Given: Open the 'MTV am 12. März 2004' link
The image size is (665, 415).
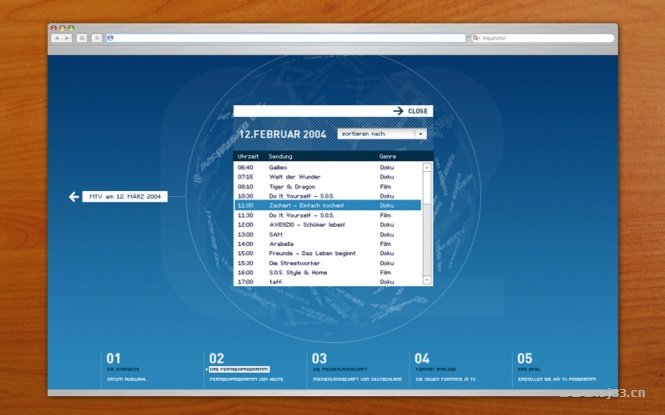Looking at the screenshot, I should 124,197.
